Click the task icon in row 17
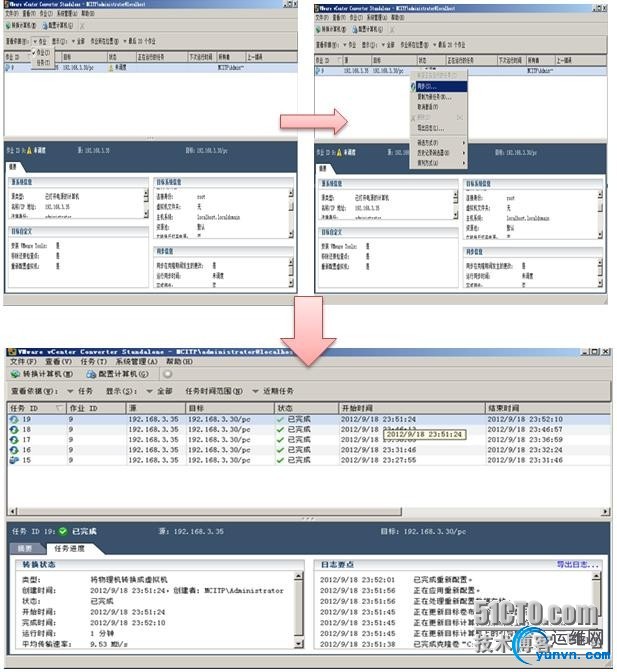This screenshot has height=672, width=617. click(x=14, y=440)
